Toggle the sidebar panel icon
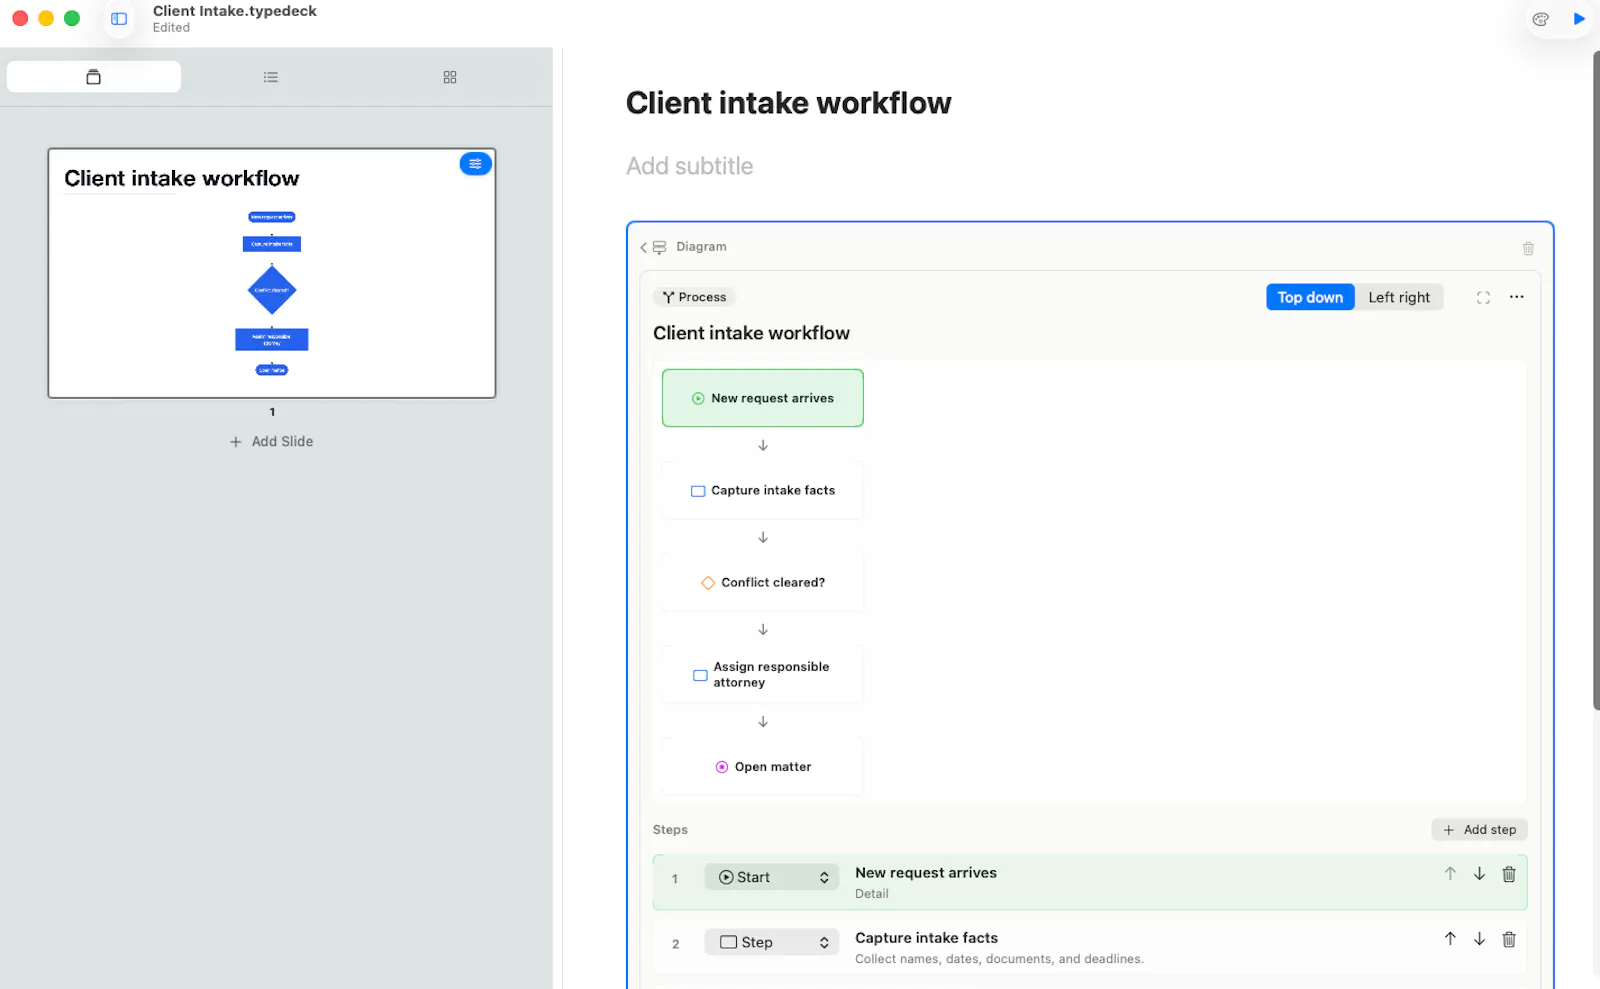This screenshot has width=1600, height=989. coord(119,19)
